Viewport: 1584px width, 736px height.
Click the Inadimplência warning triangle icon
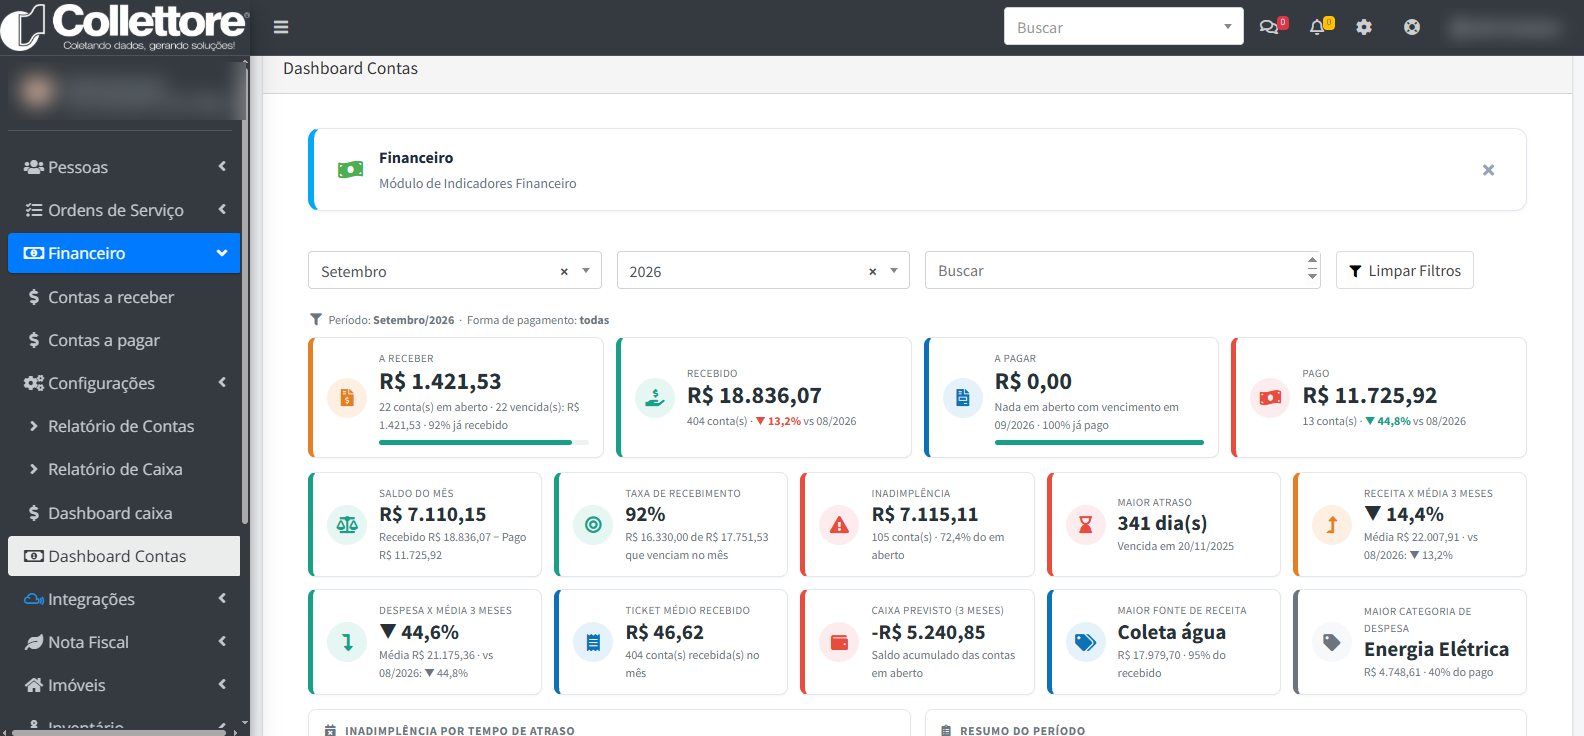click(x=839, y=525)
